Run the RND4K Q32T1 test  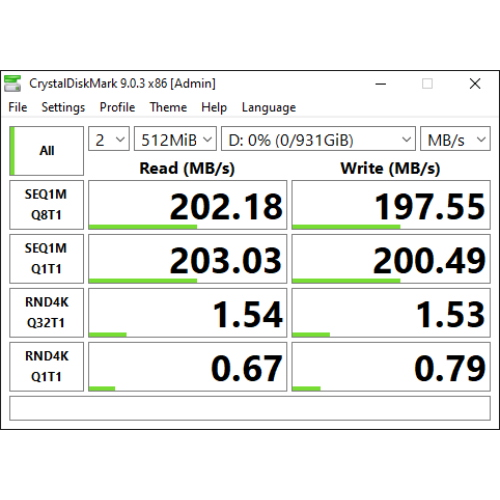point(46,313)
